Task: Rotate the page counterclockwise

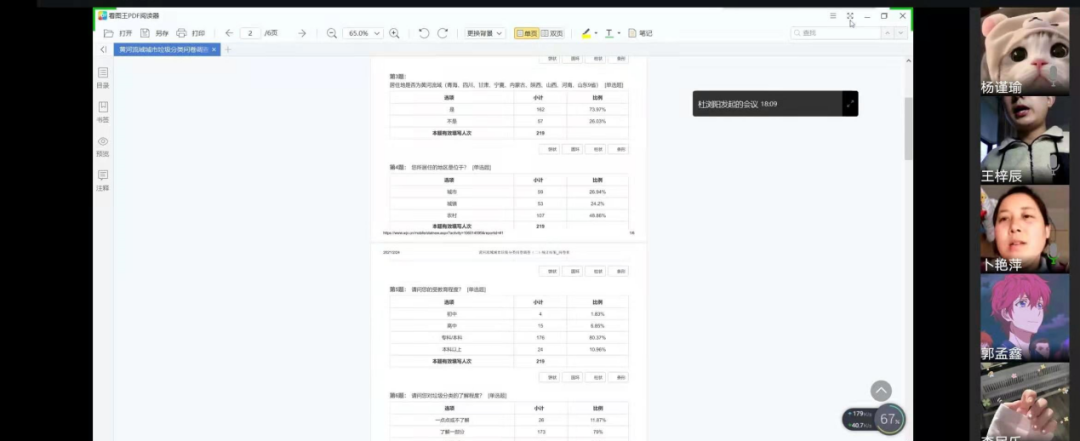Action: pos(423,33)
